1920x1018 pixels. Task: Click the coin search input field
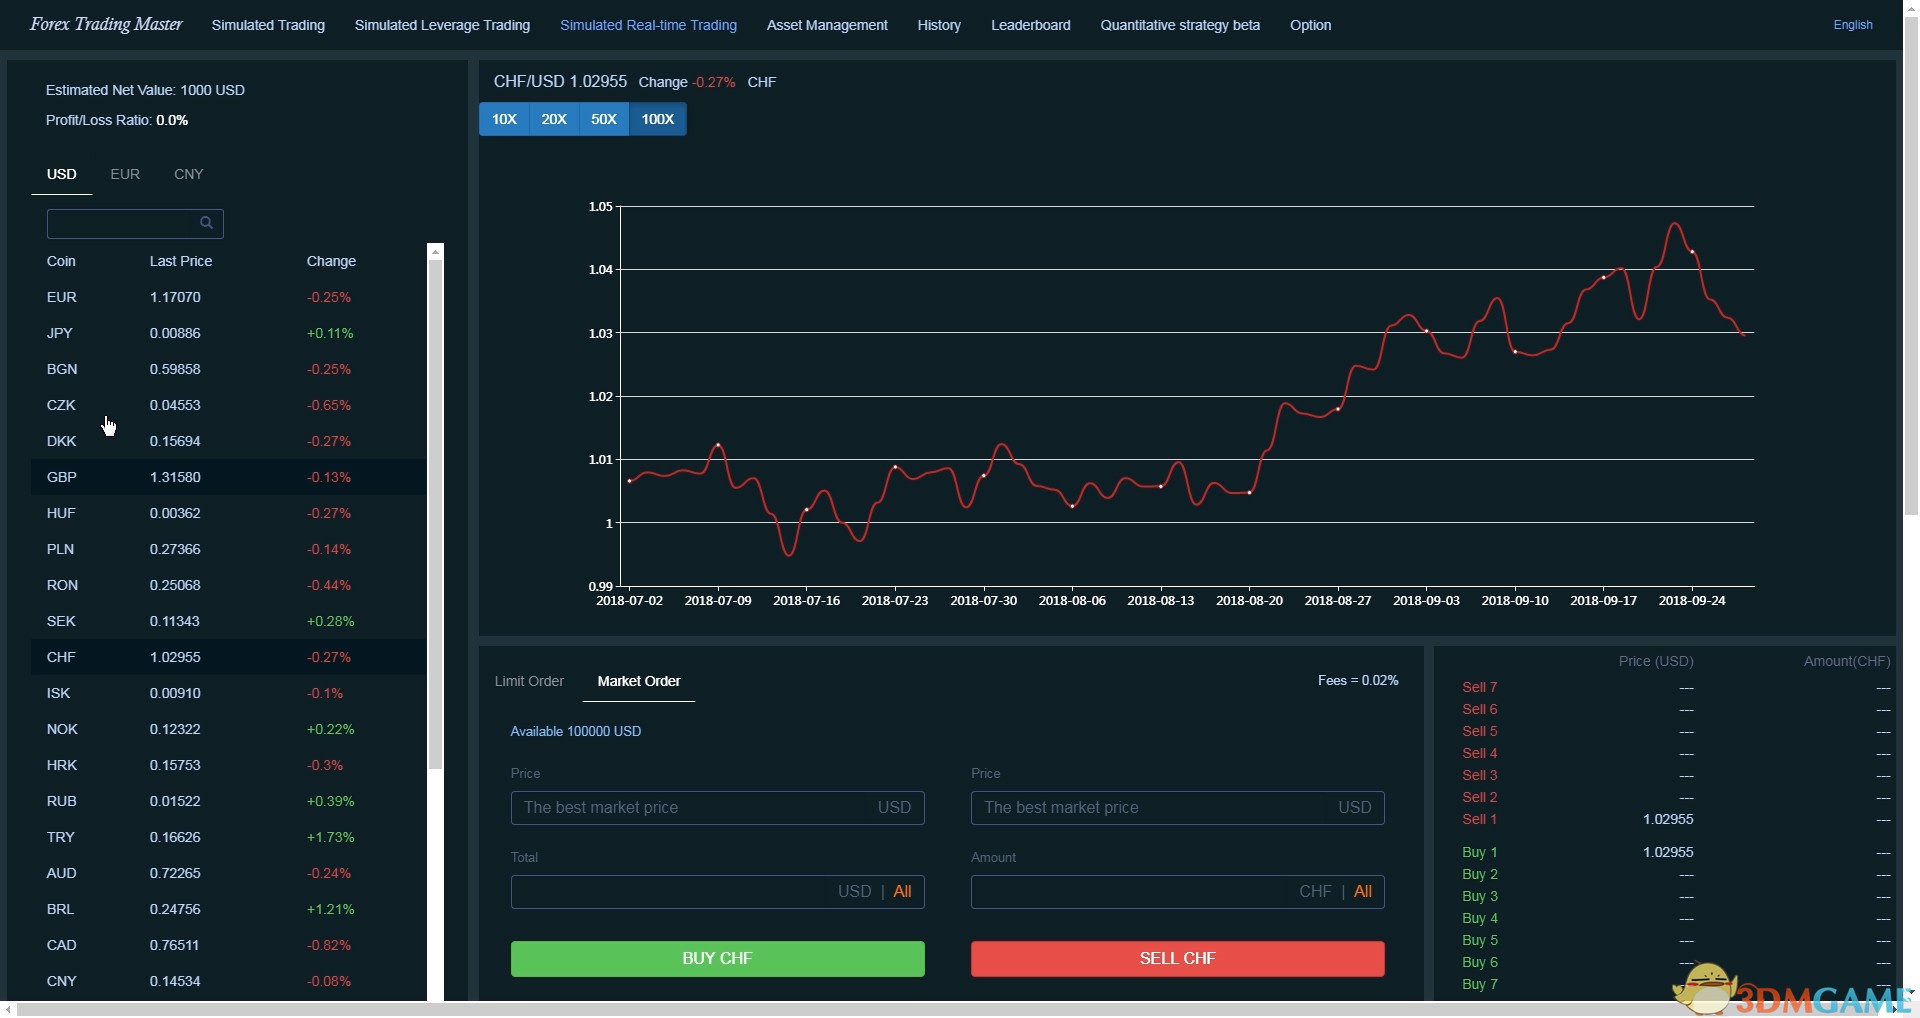click(x=135, y=223)
